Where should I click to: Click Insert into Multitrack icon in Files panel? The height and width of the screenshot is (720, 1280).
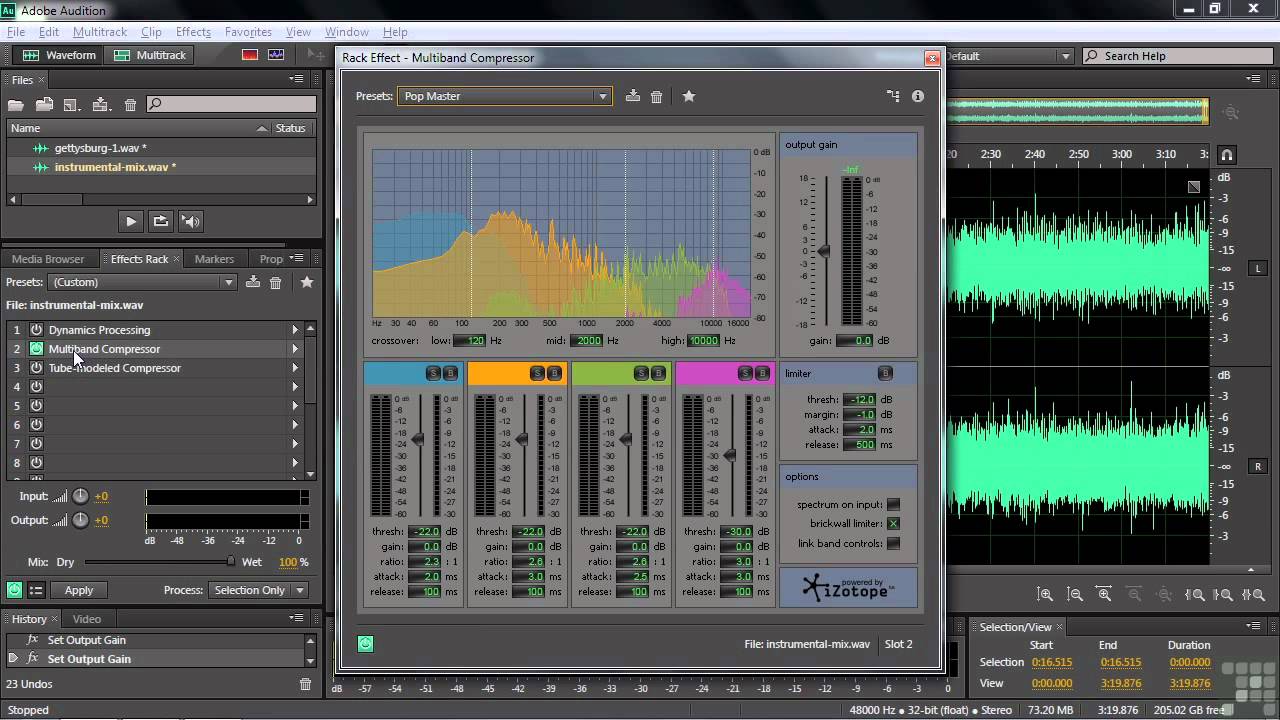point(101,105)
